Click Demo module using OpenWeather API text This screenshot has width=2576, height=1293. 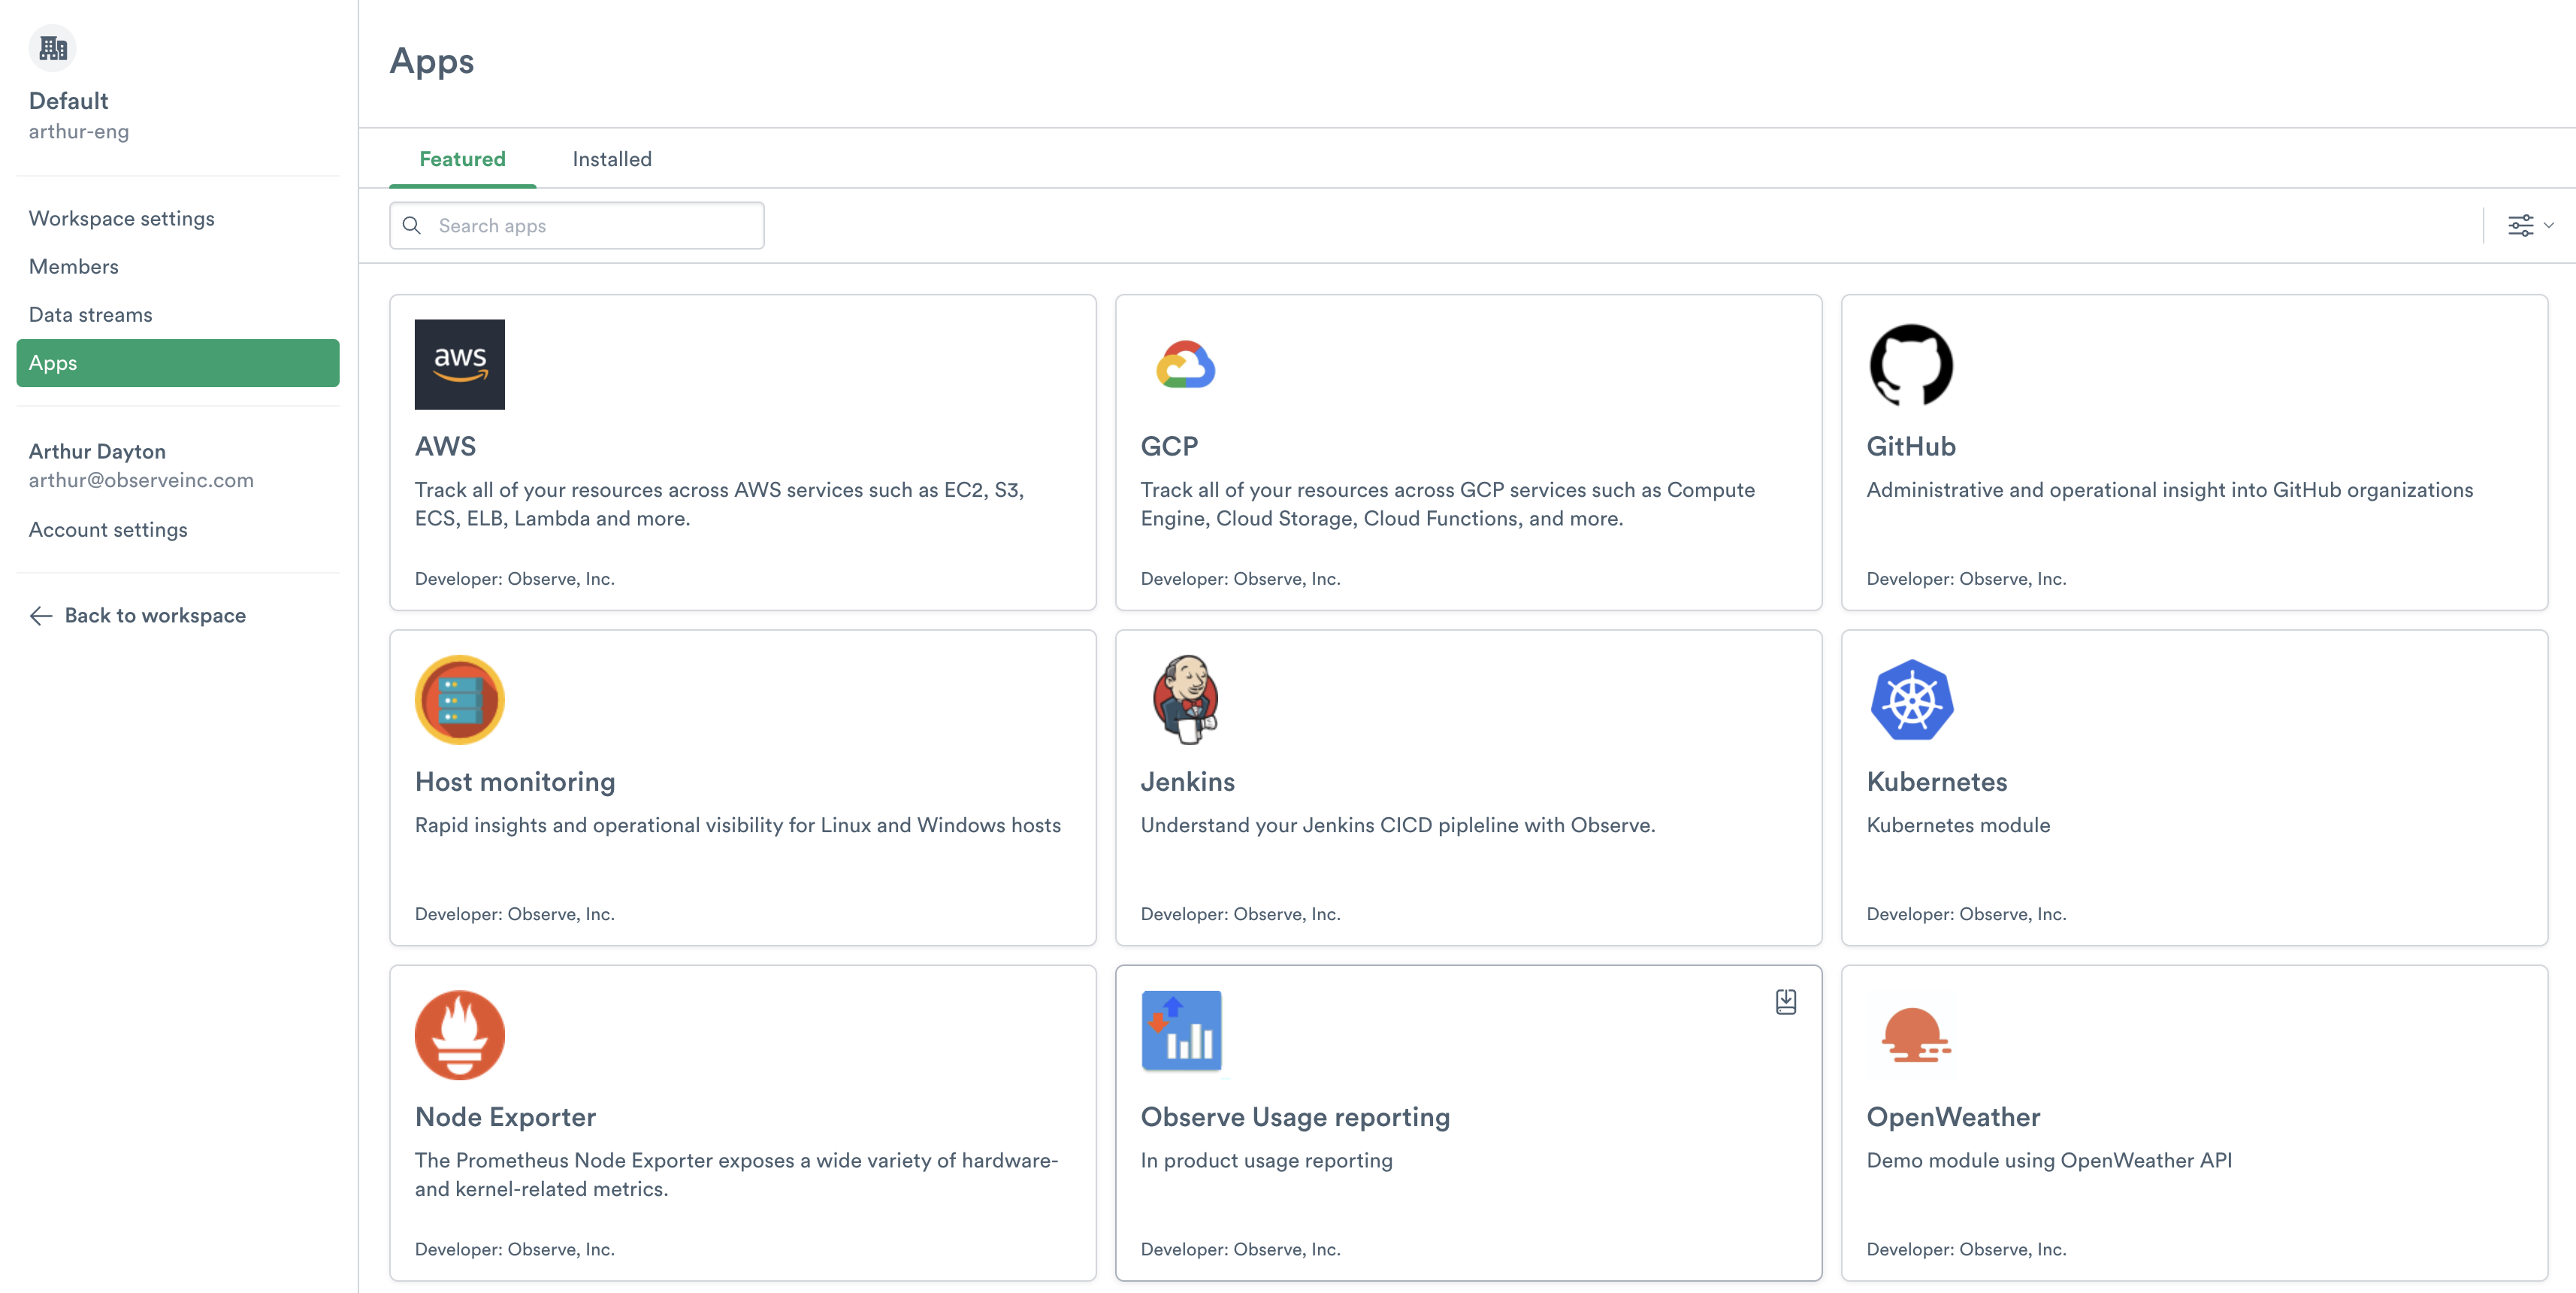[2049, 1161]
